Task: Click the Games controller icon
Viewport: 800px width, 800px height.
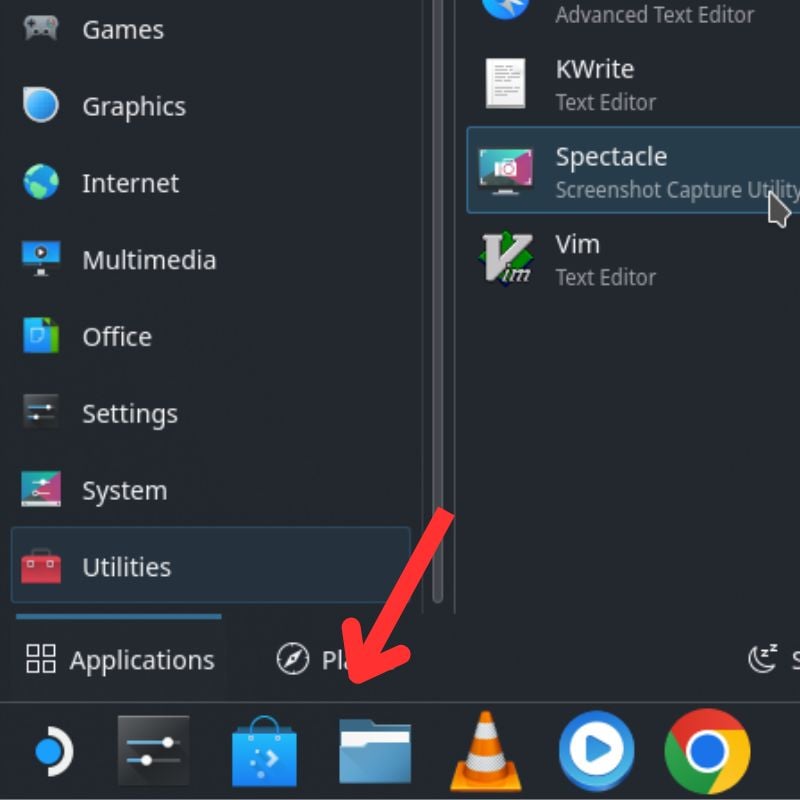Action: pyautogui.click(x=41, y=28)
